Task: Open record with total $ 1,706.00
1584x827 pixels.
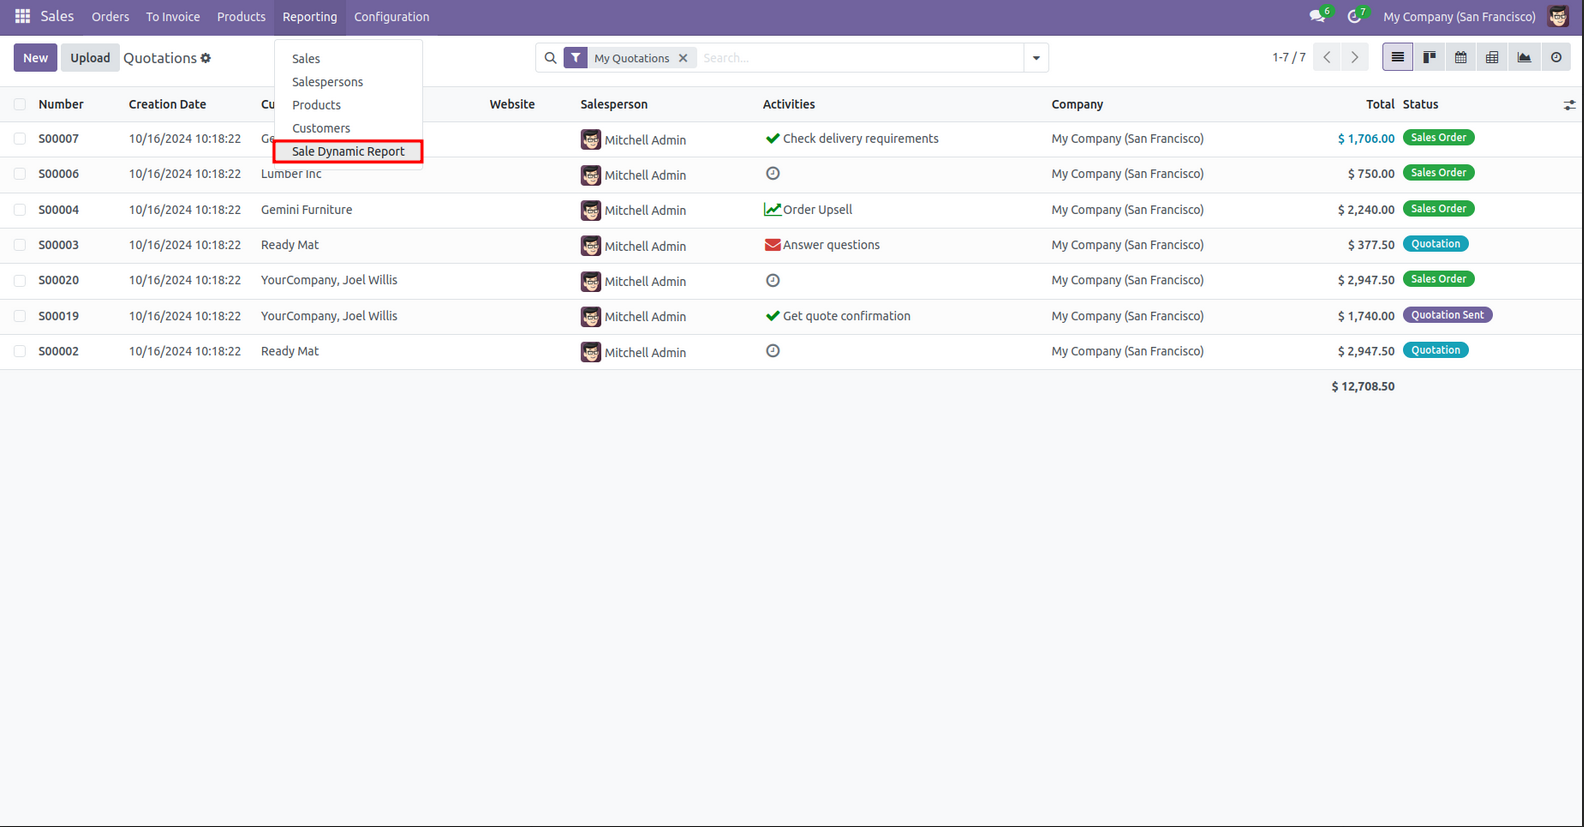Action: point(1366,139)
